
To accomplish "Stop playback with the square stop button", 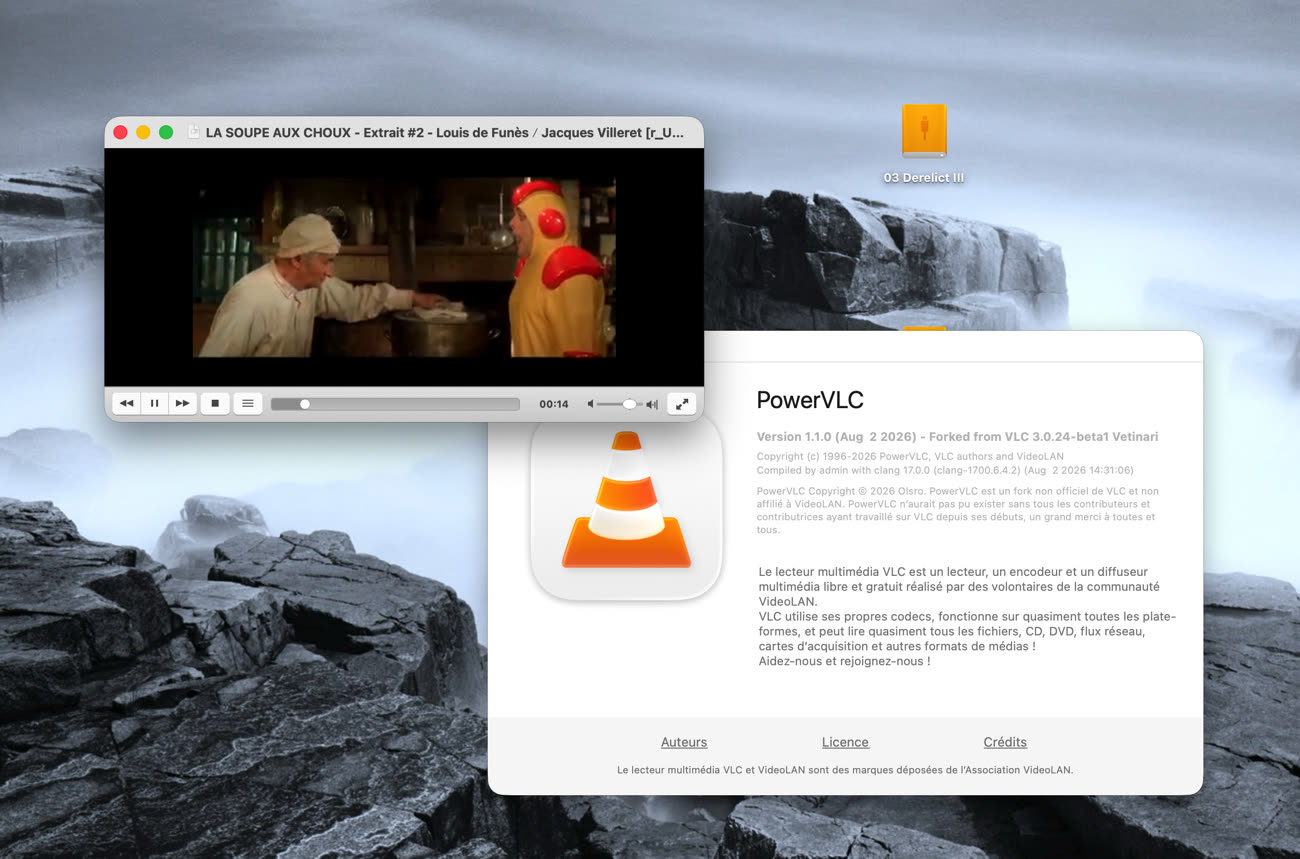I will (215, 404).
